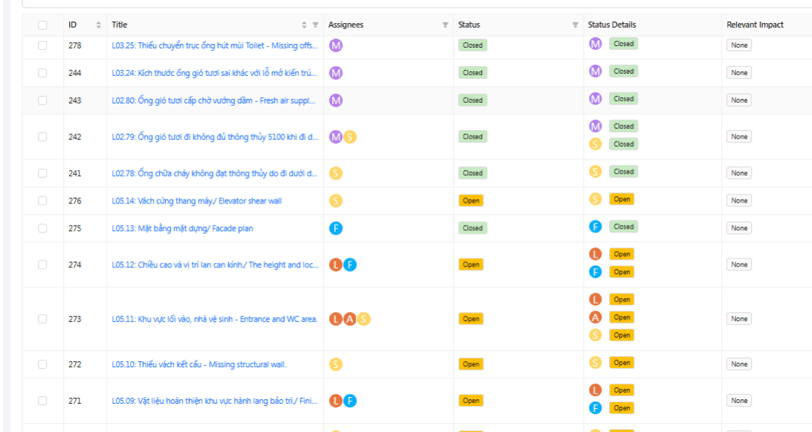Check the checkbox for row 244
The image size is (812, 432).
click(42, 73)
